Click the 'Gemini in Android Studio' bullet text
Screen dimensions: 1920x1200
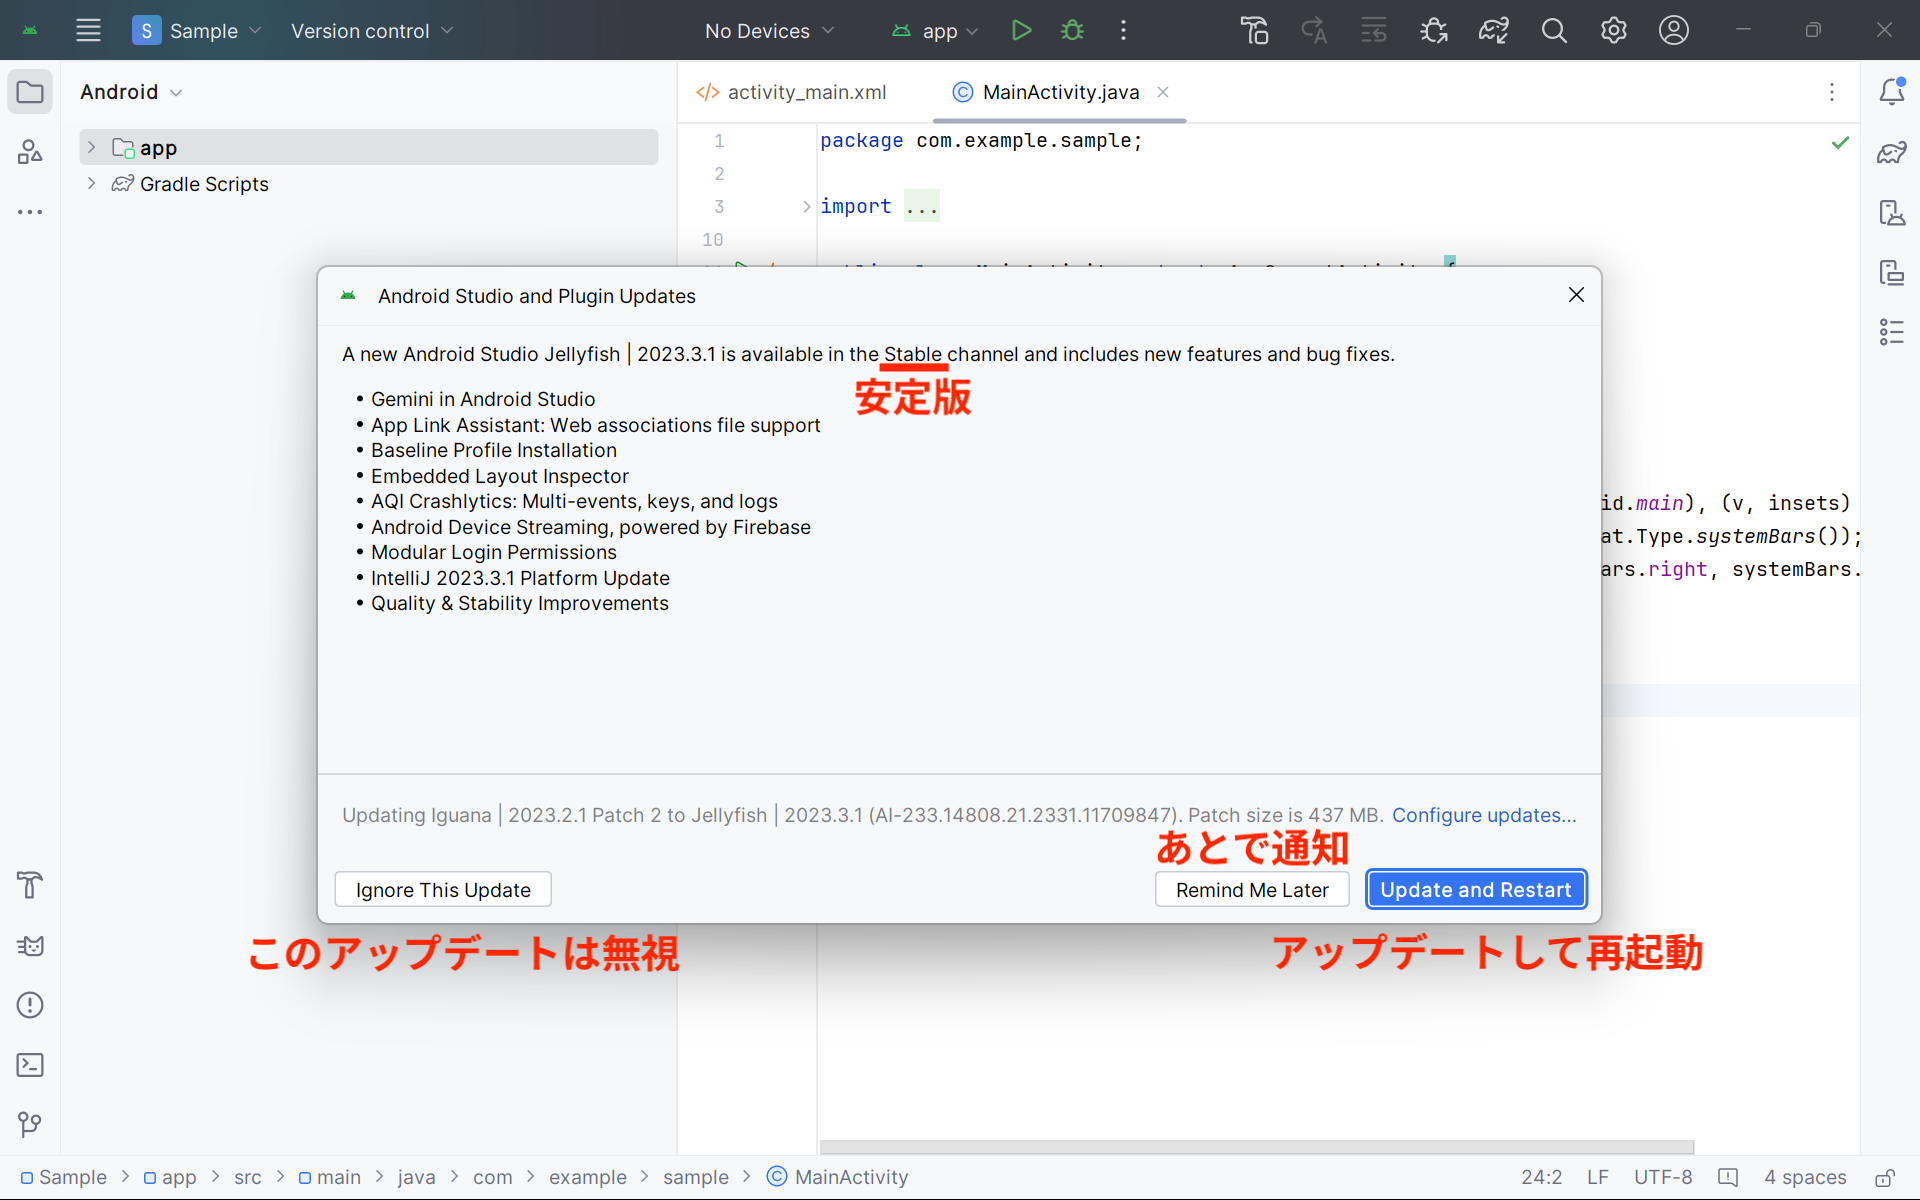pos(483,399)
